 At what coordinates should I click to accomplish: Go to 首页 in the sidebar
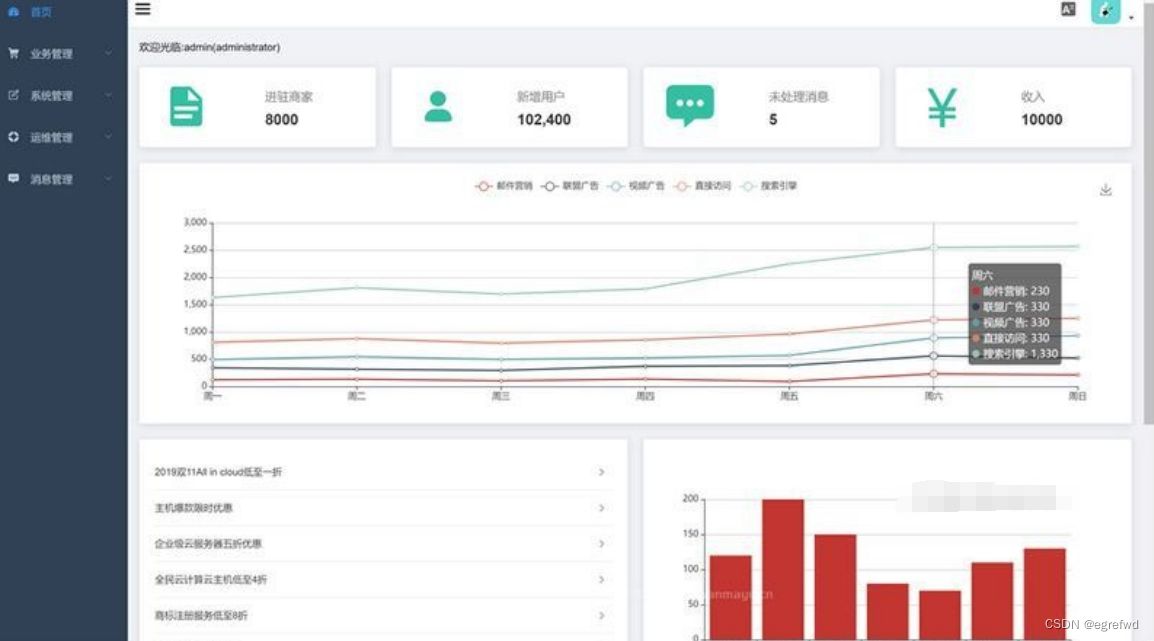click(40, 12)
